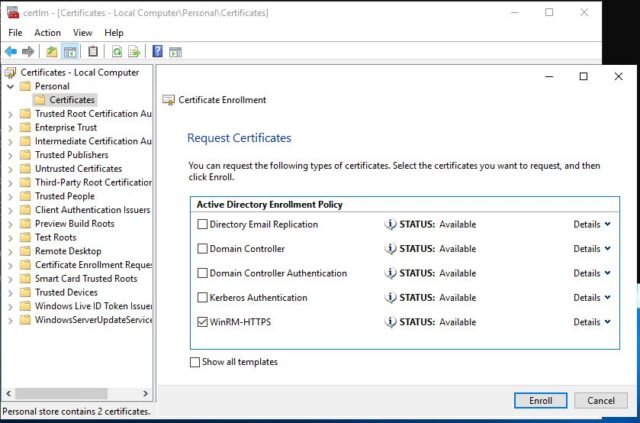Click the Export List toolbar icon
This screenshot has width=640, height=423.
point(134,51)
